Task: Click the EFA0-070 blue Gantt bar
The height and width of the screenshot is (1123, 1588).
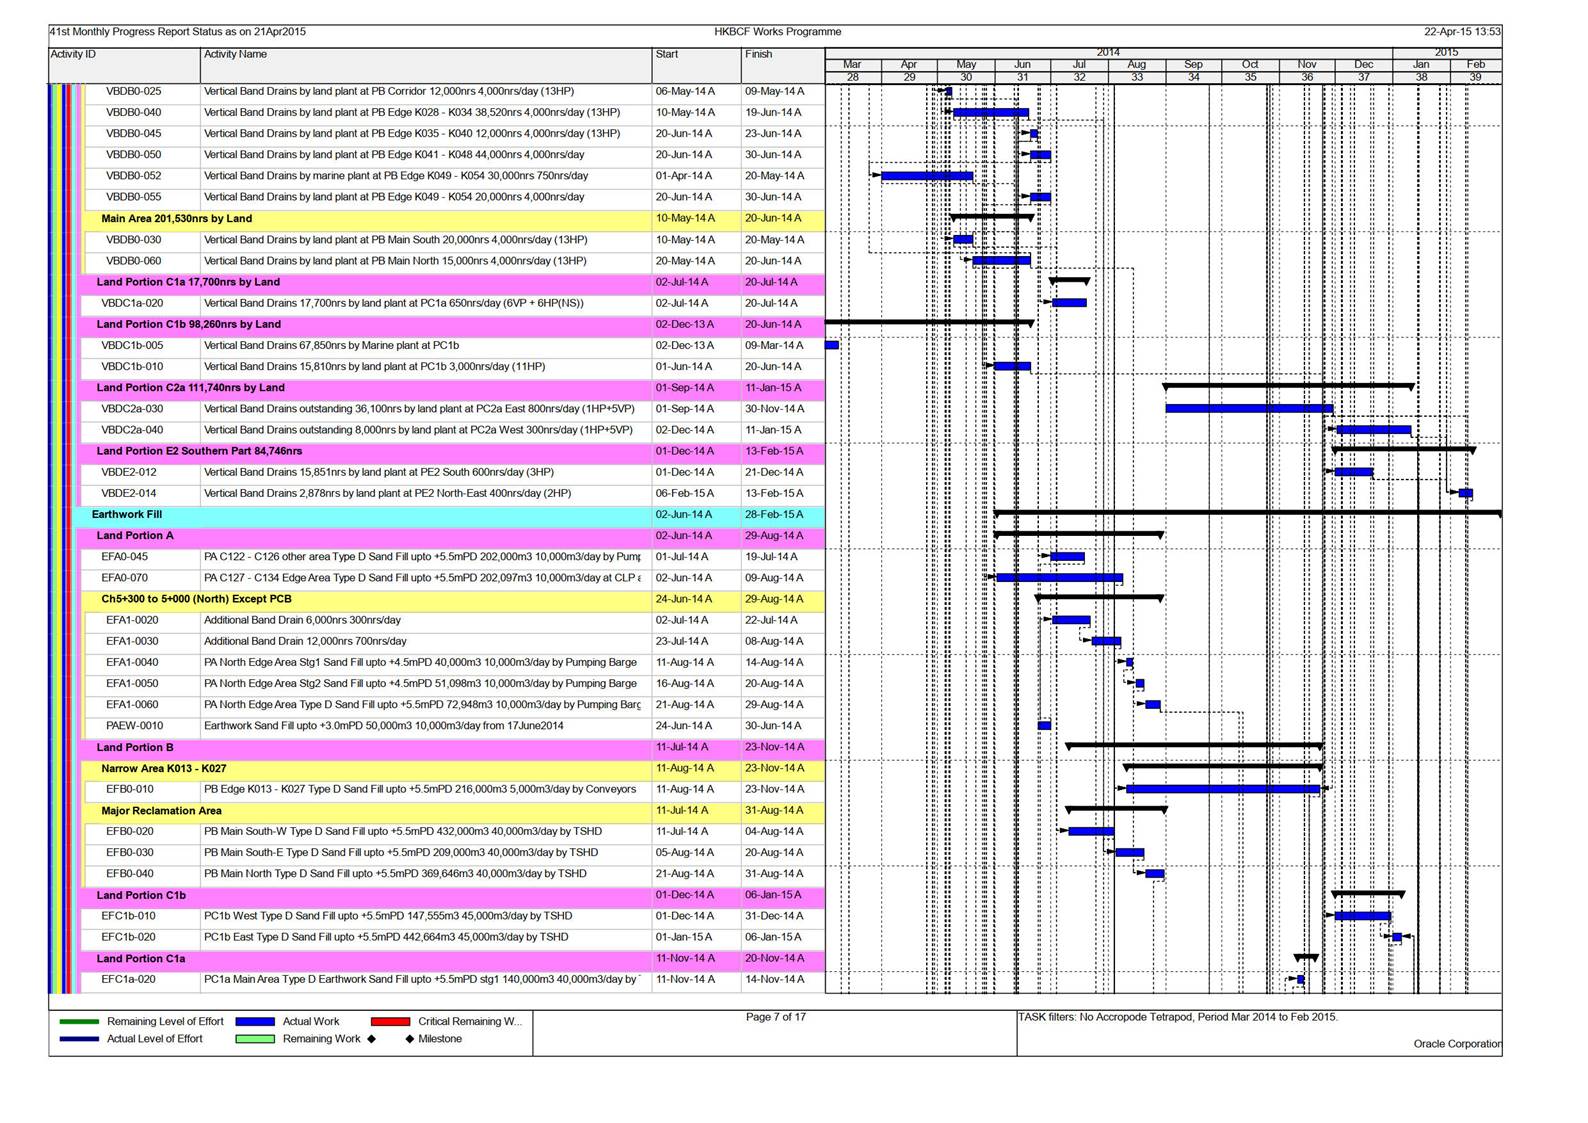Action: click(x=1059, y=578)
